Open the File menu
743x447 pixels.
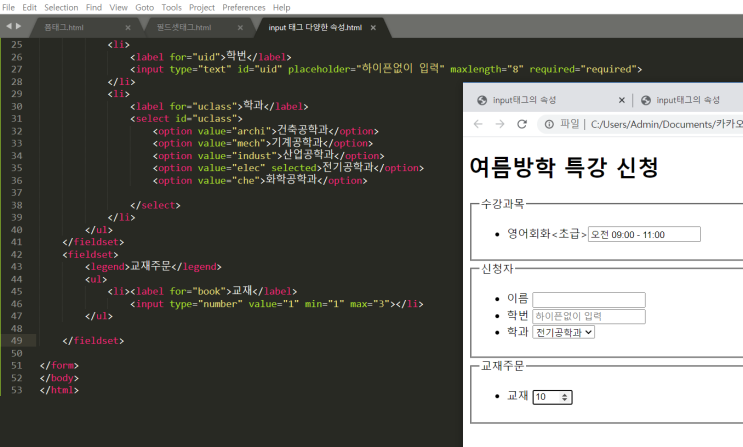[x=9, y=8]
